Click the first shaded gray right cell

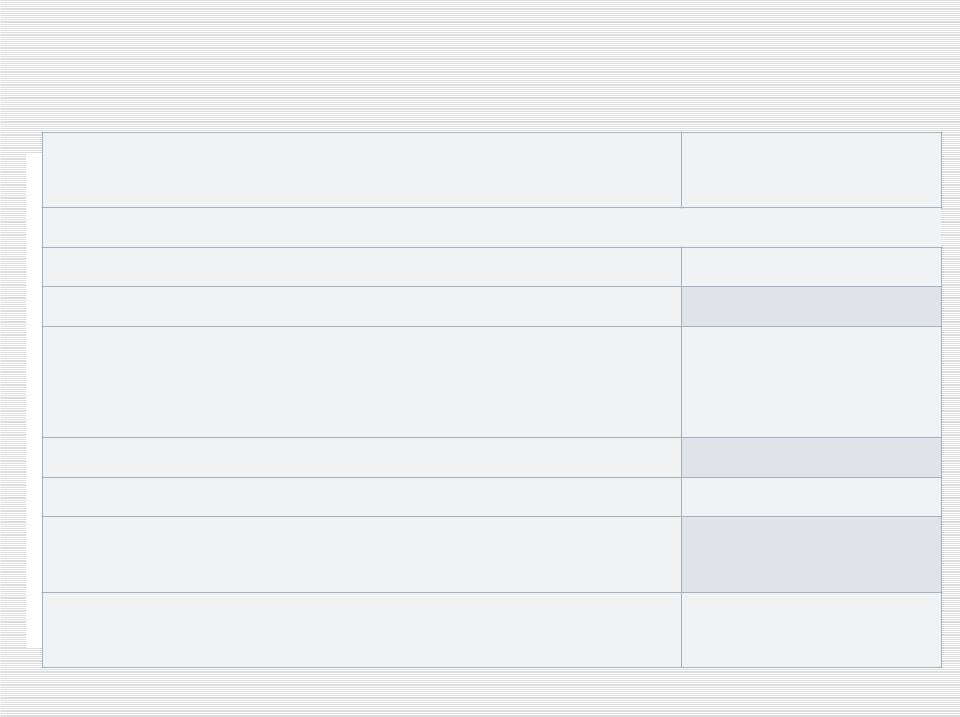click(811, 306)
